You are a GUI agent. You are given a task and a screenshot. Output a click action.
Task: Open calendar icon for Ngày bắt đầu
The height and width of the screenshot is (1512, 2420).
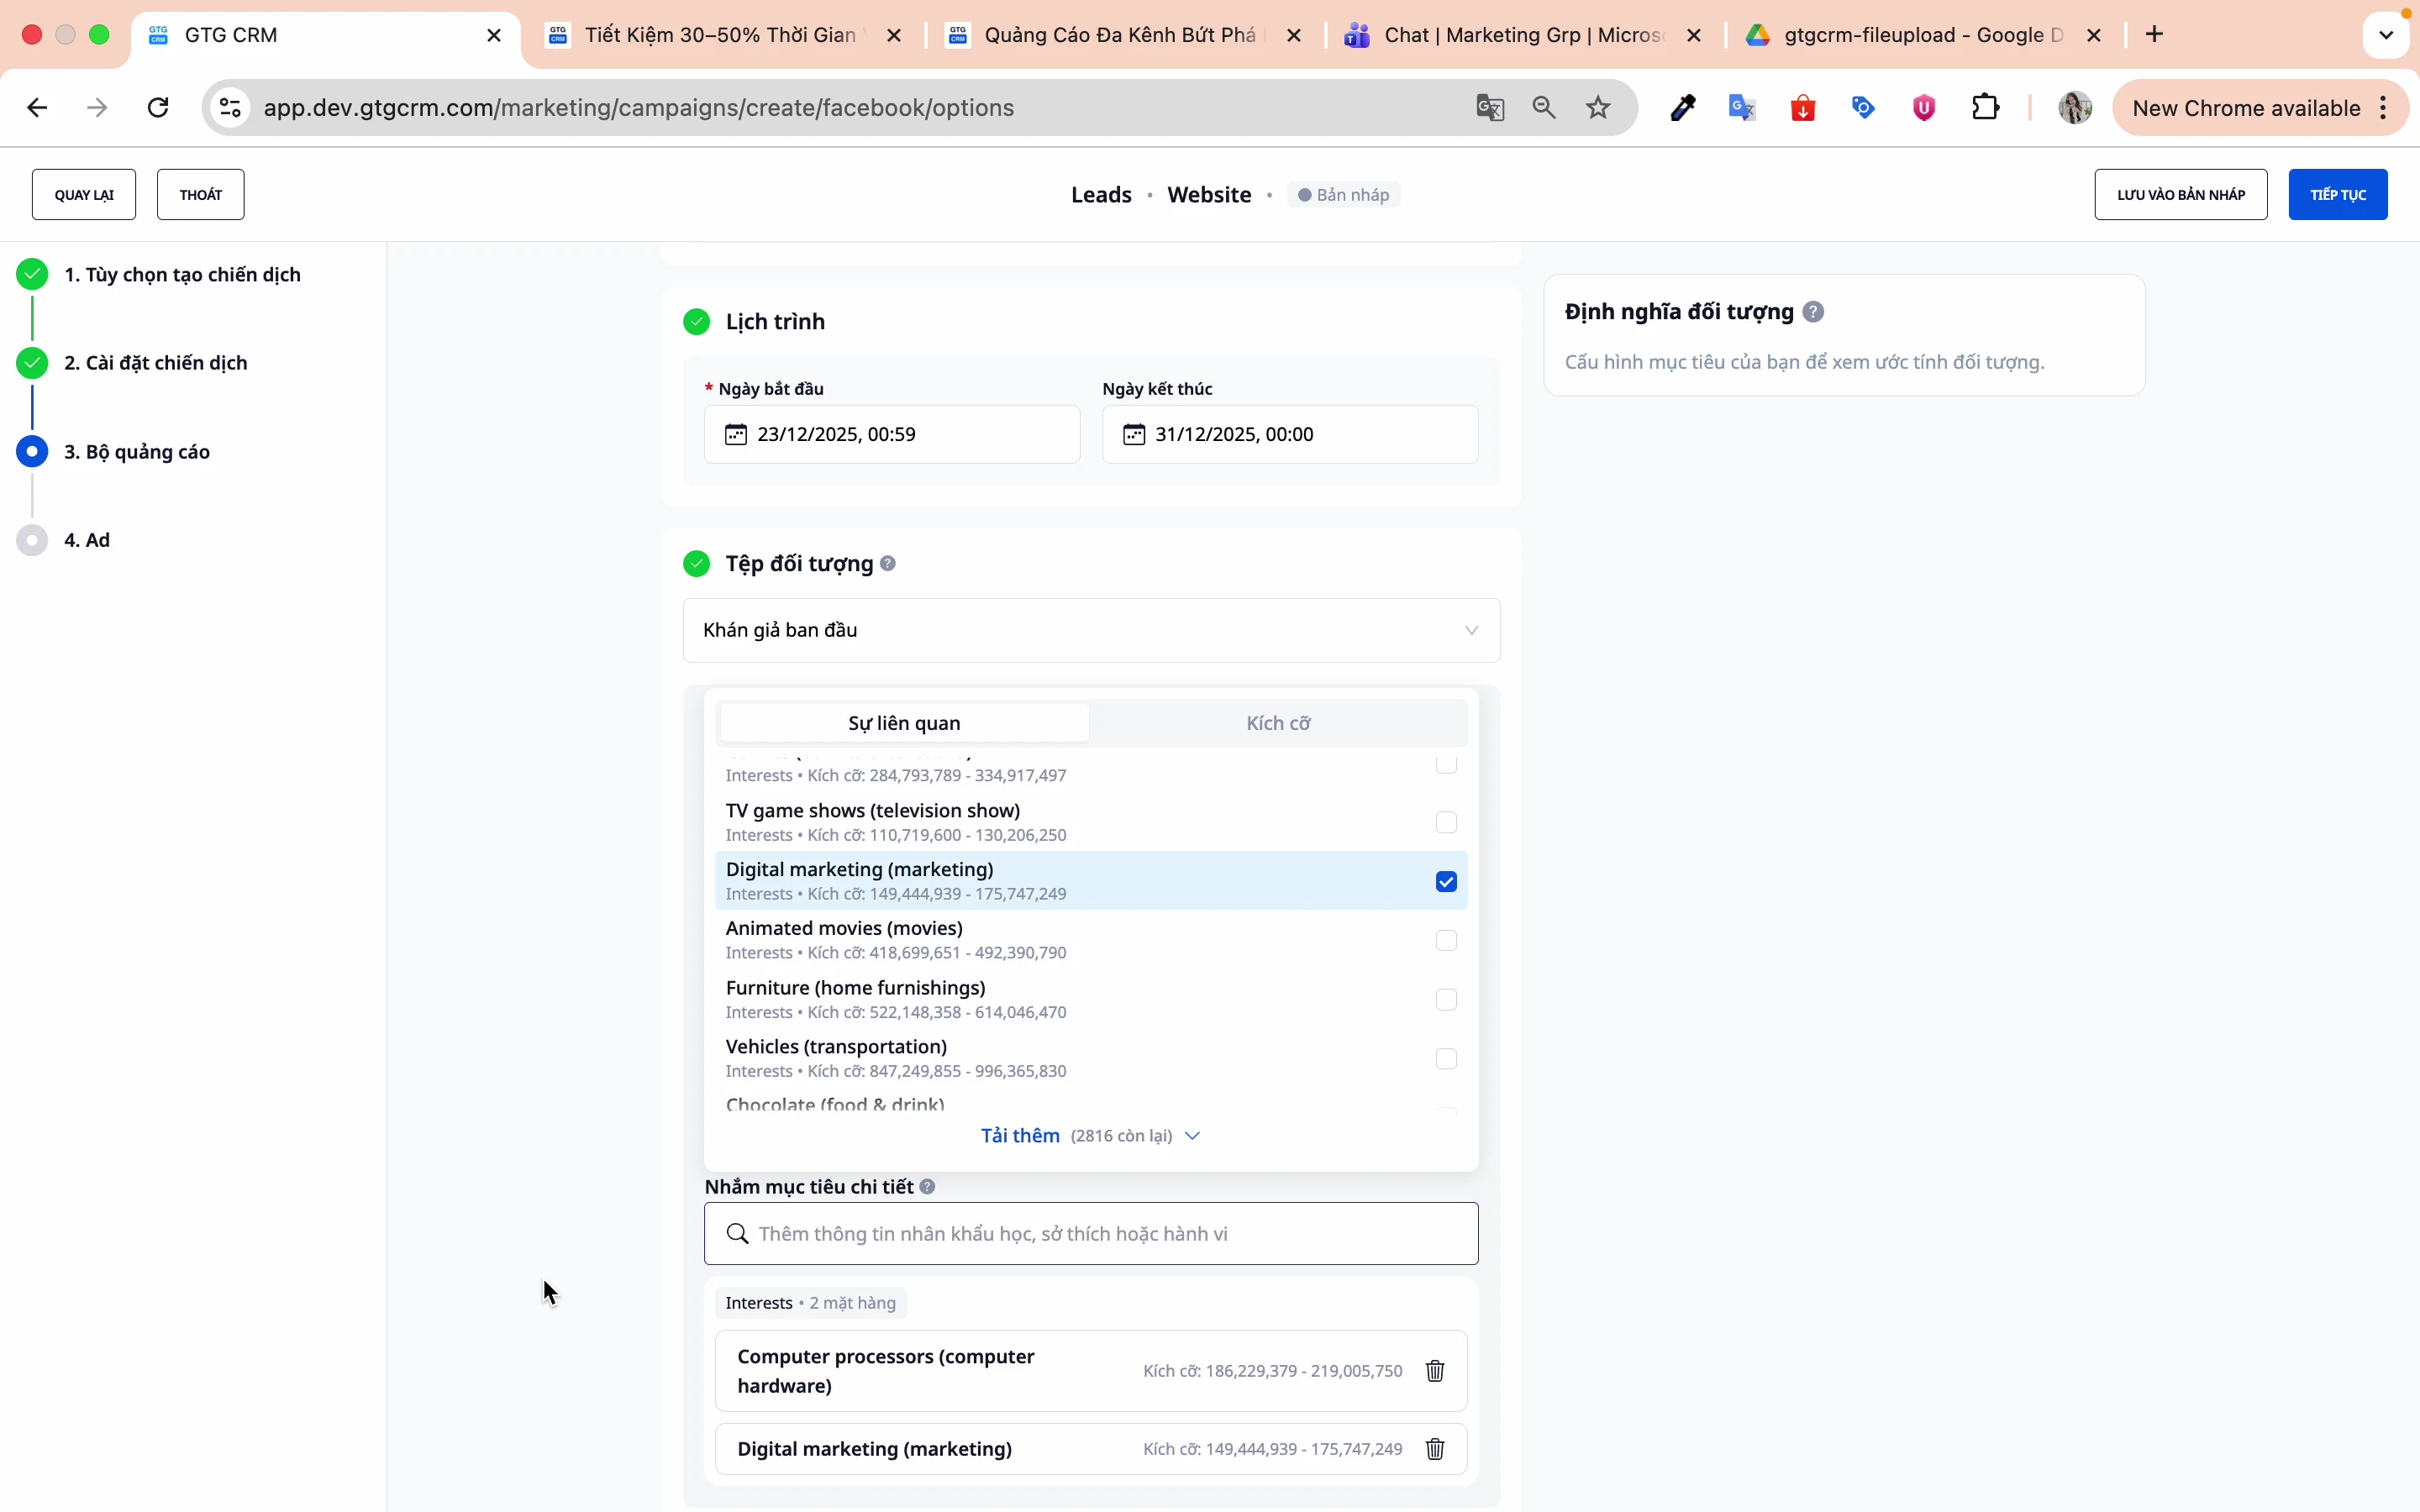tap(736, 434)
